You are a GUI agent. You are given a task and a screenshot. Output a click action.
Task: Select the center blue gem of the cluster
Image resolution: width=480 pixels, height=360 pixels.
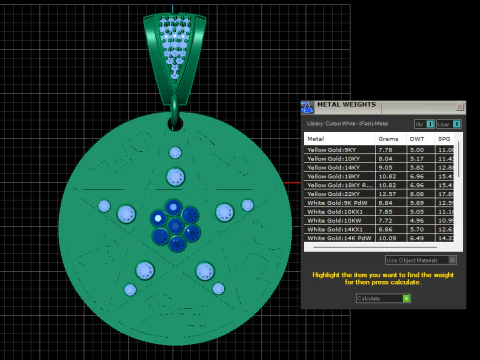point(175,226)
